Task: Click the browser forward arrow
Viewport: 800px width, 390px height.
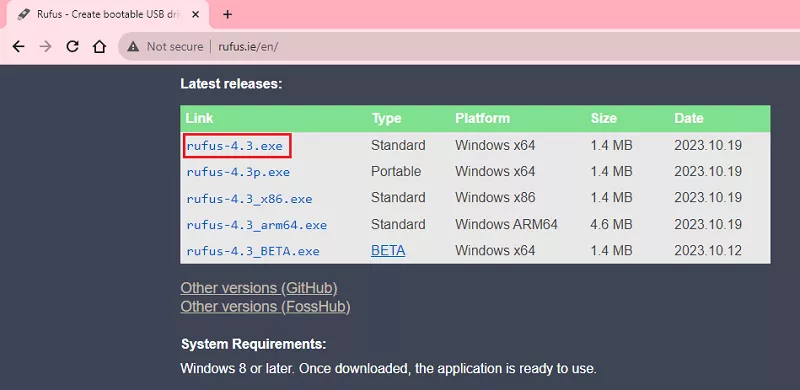Action: pyautogui.click(x=45, y=46)
